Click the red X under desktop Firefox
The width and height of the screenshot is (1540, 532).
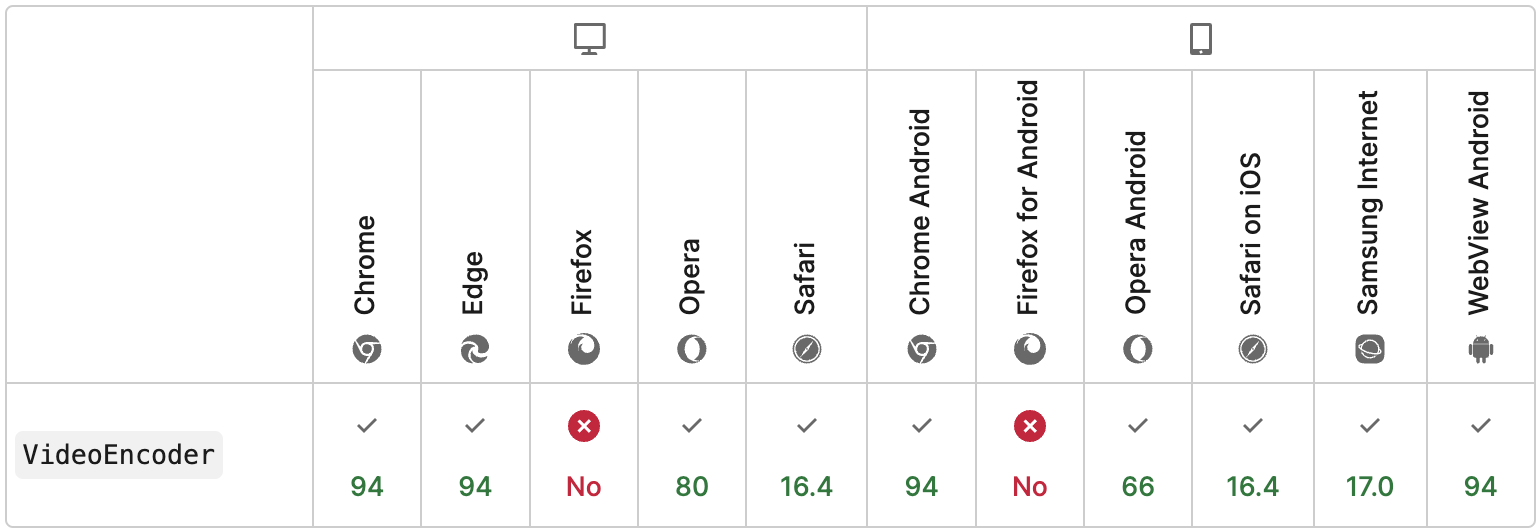pyautogui.click(x=584, y=427)
